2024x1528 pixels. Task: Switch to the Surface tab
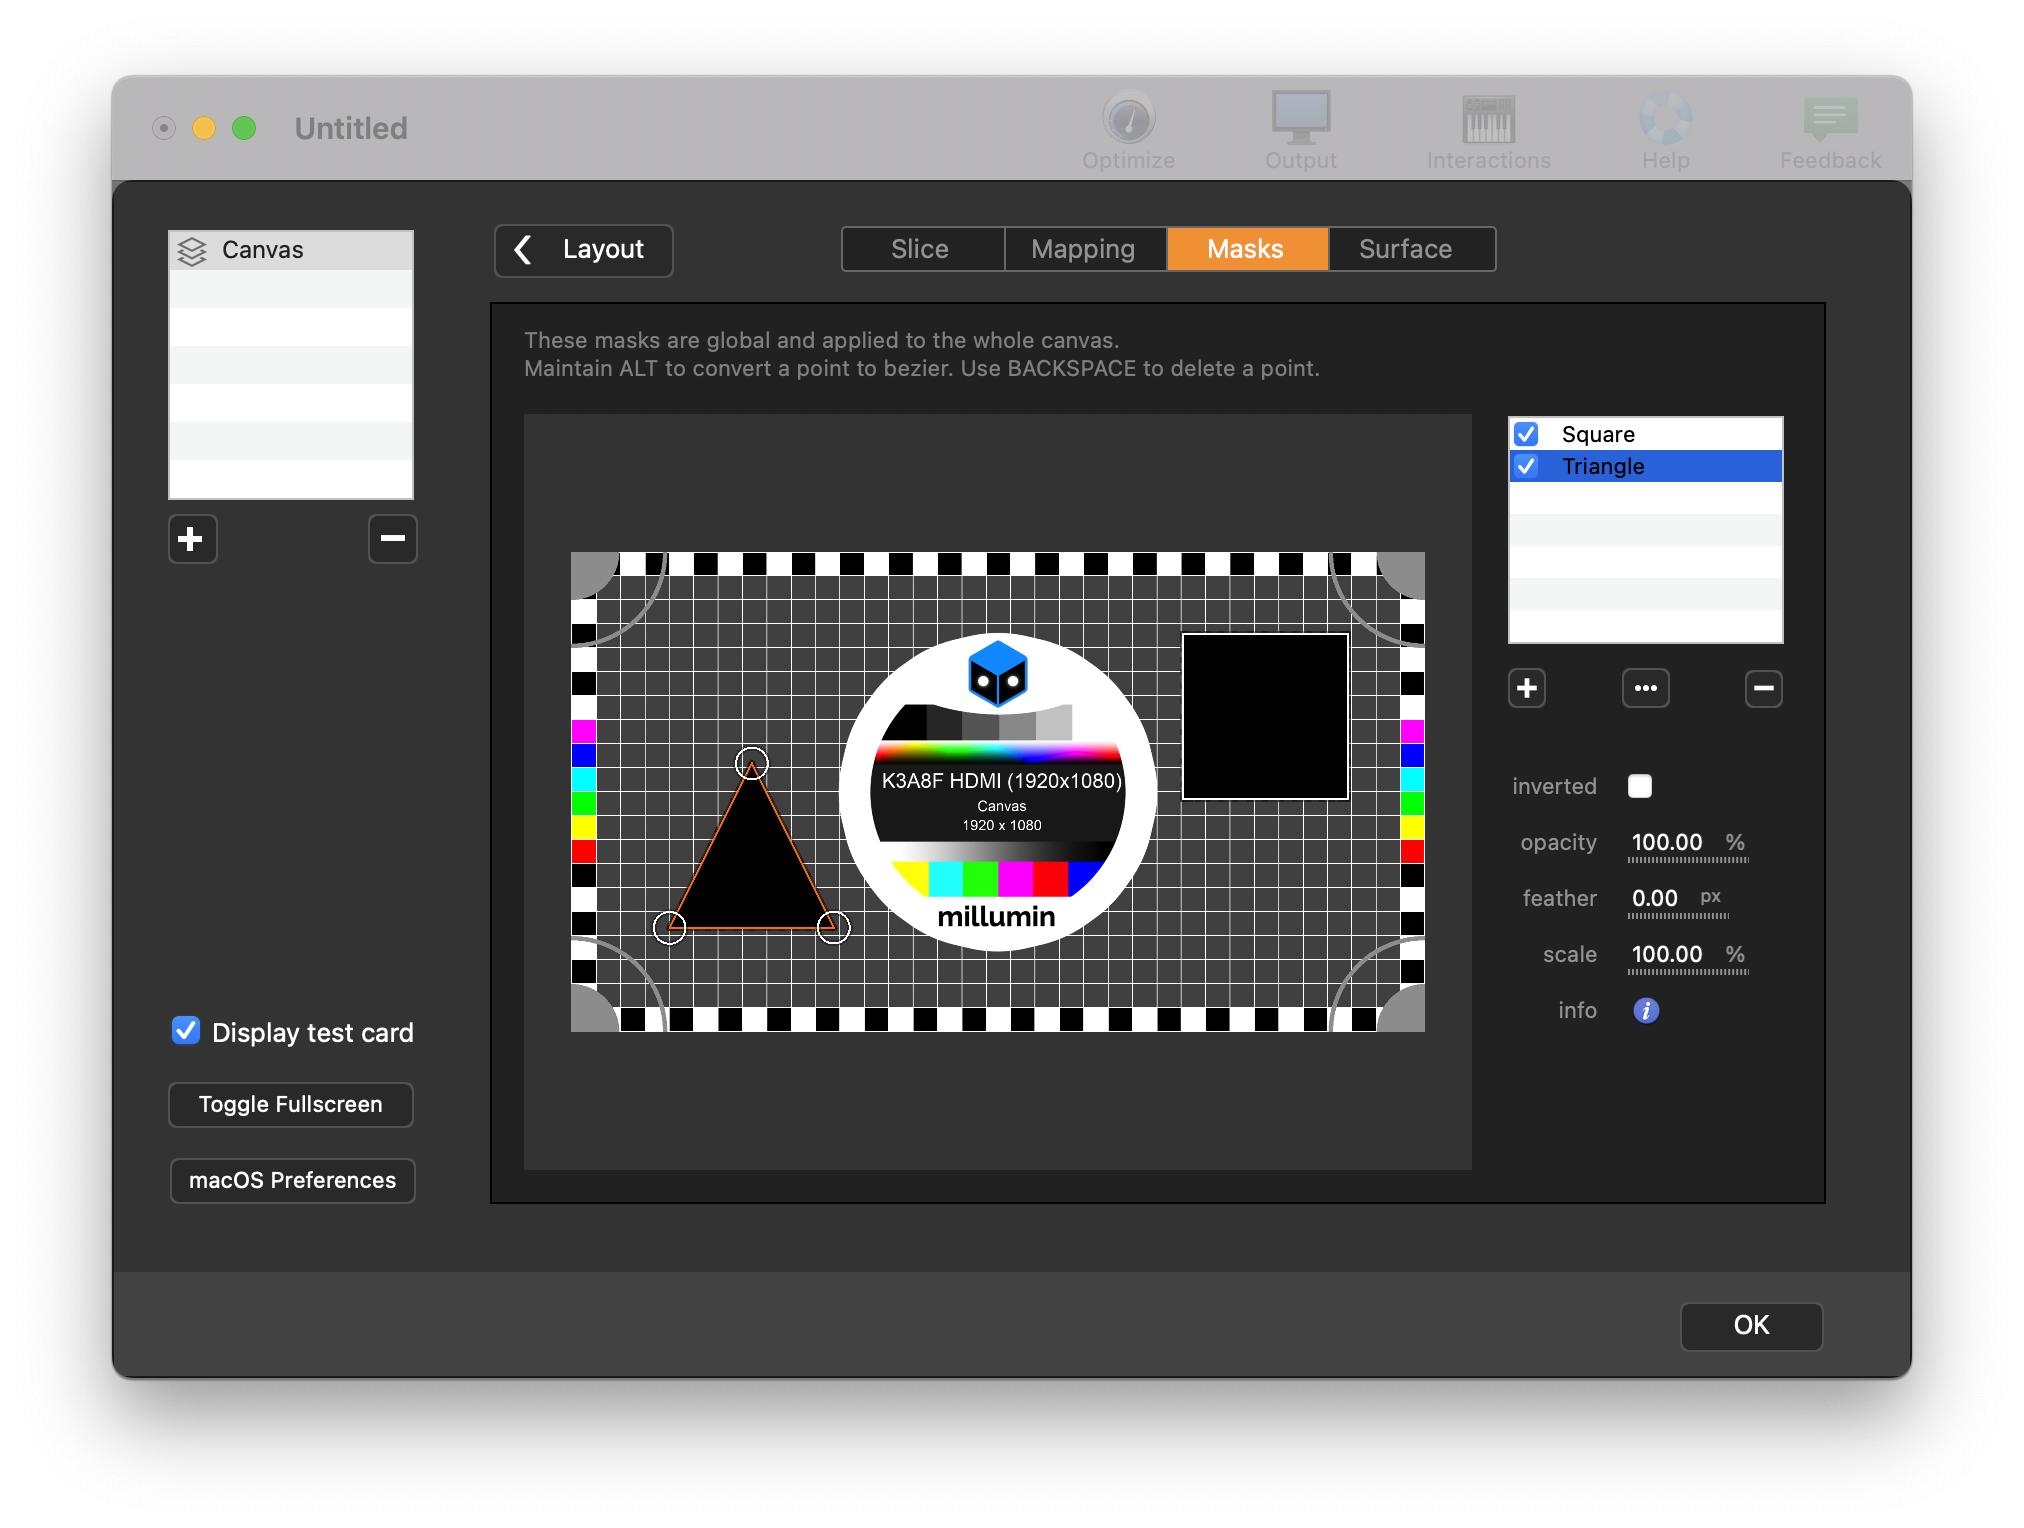[1405, 249]
